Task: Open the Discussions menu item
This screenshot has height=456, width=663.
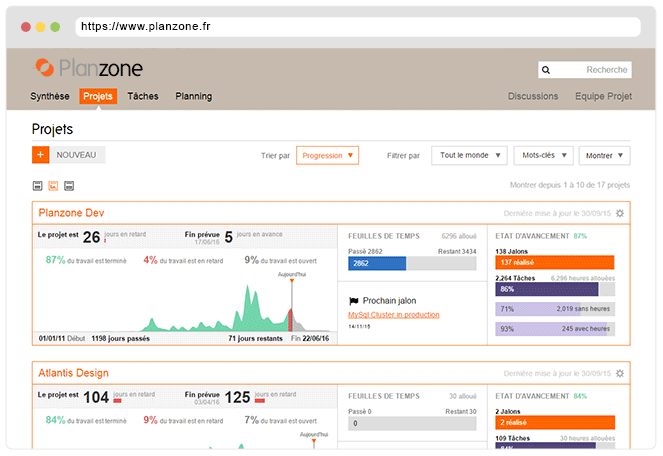Action: pos(533,96)
